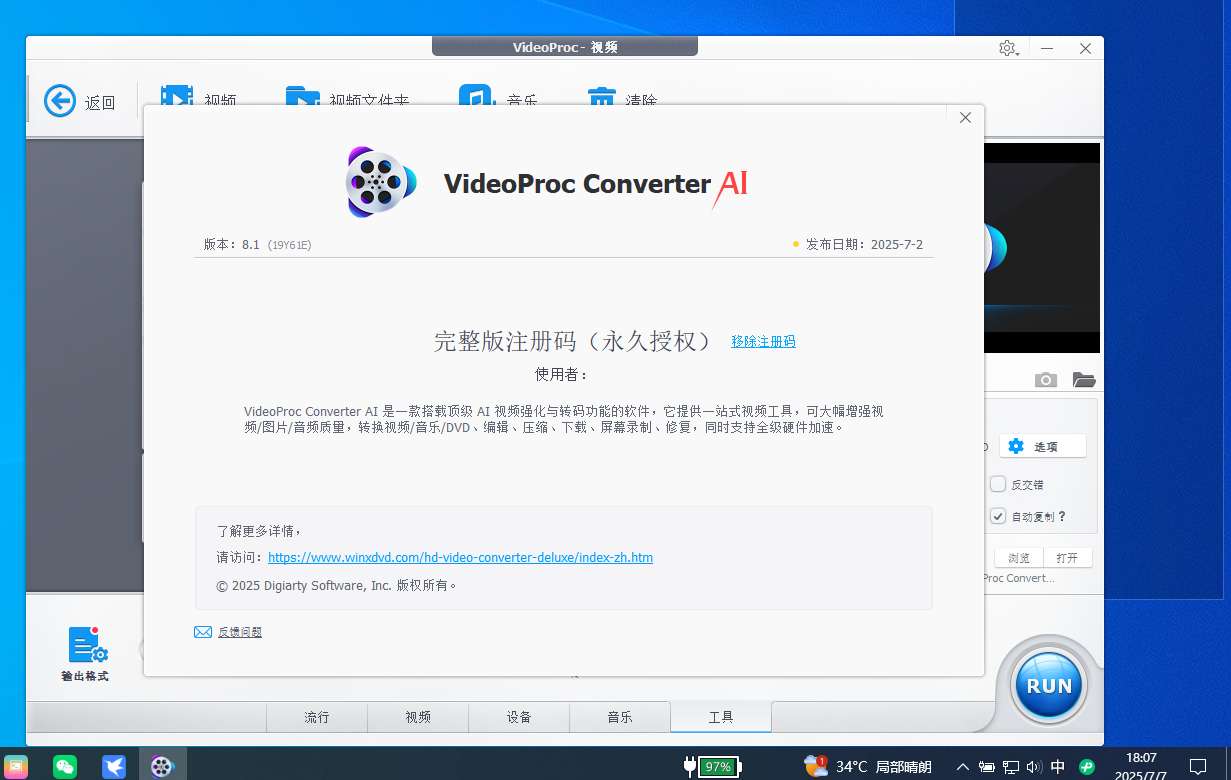Open the 输出格式 output format icon
1231x780 pixels.
click(86, 646)
